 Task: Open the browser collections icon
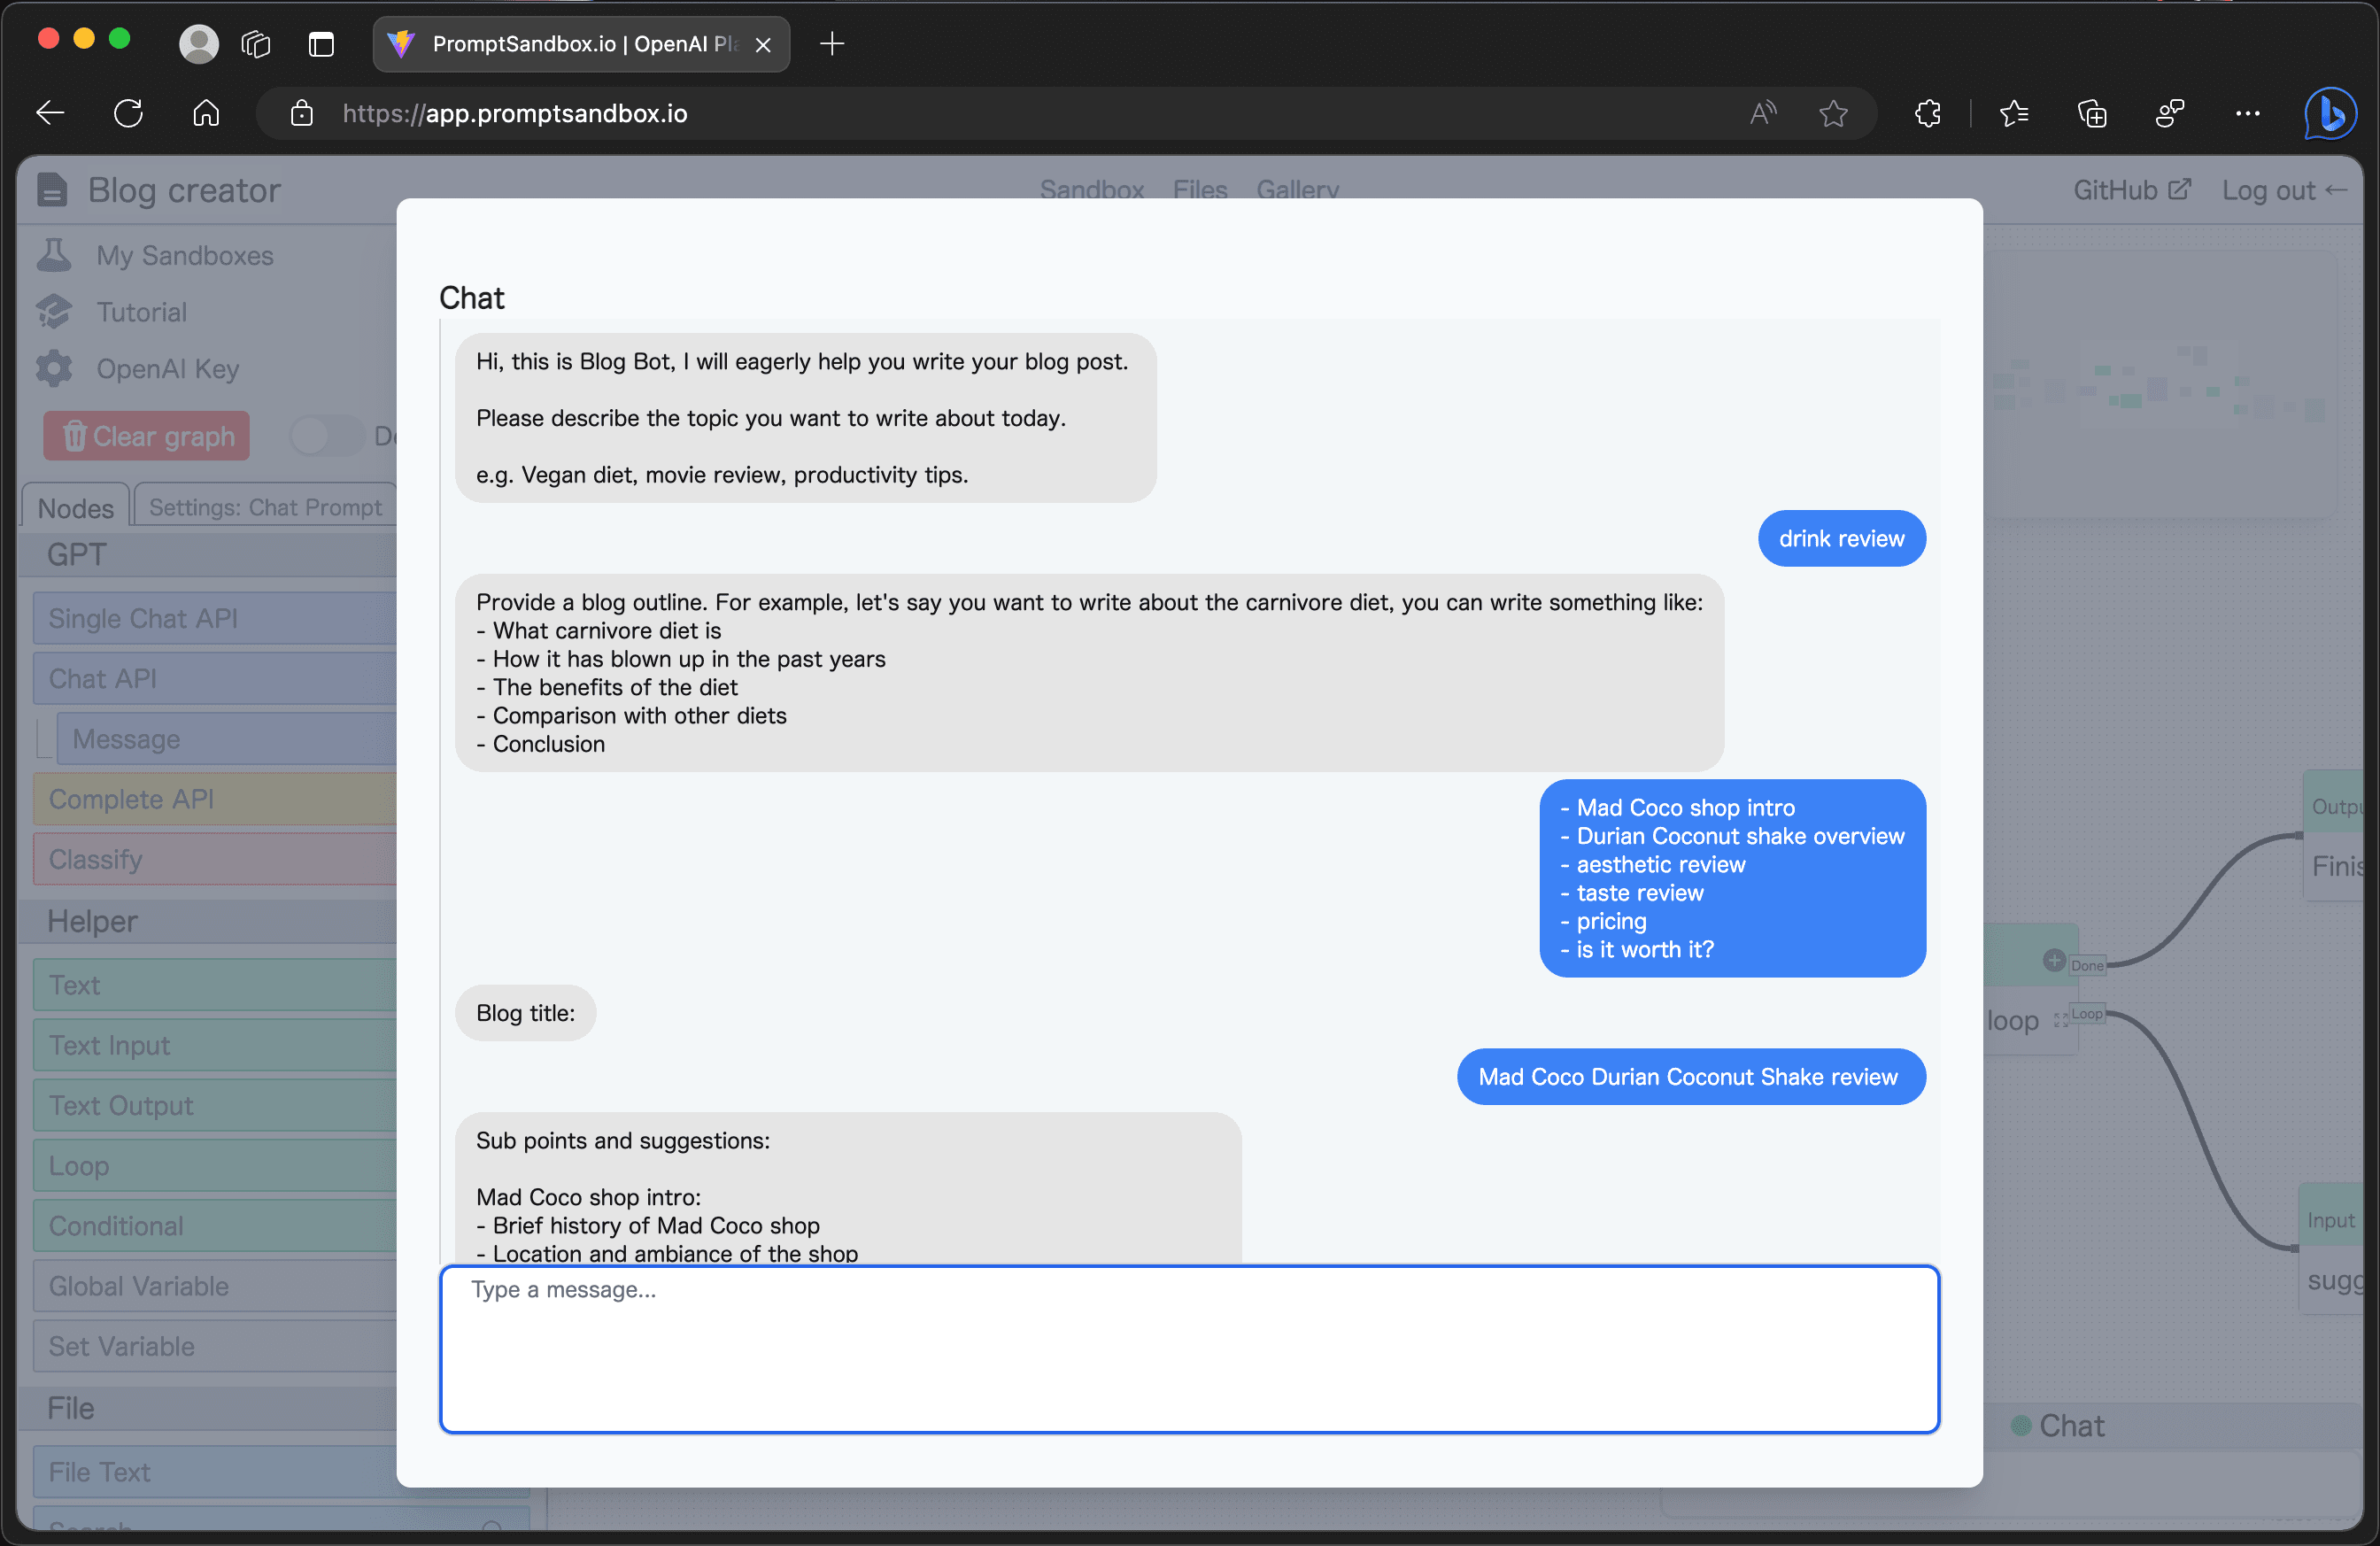pyautogui.click(x=2091, y=114)
